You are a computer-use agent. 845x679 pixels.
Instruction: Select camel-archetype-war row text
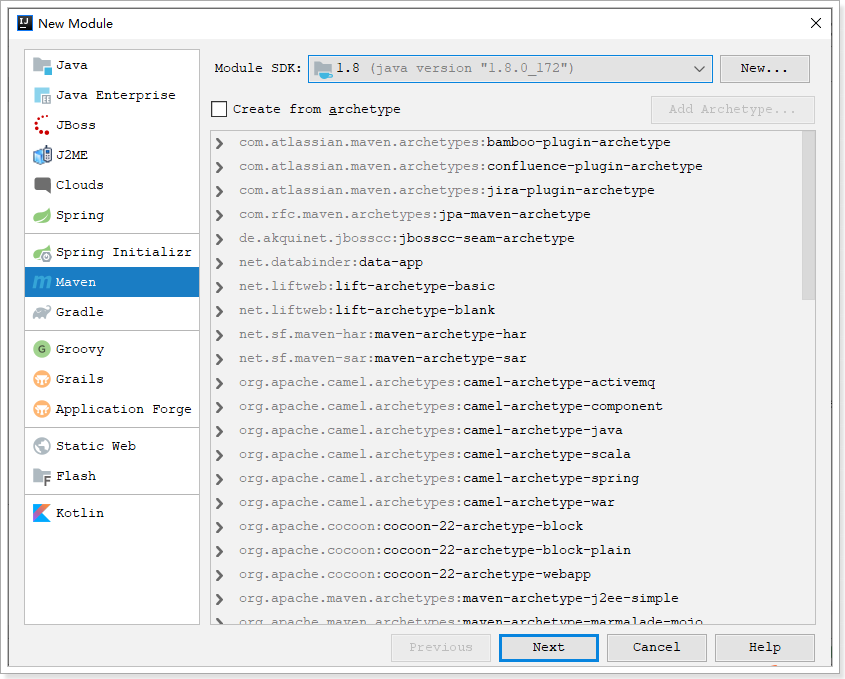pos(427,502)
